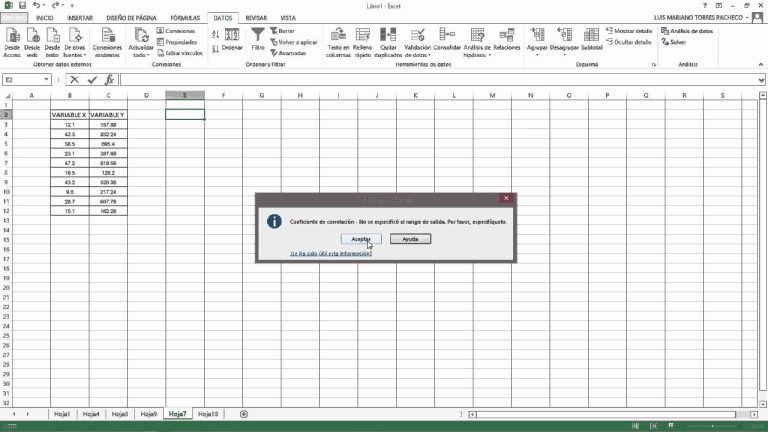Click inside the formula bar
Image resolution: width=768 pixels, height=432 pixels.
(438, 79)
